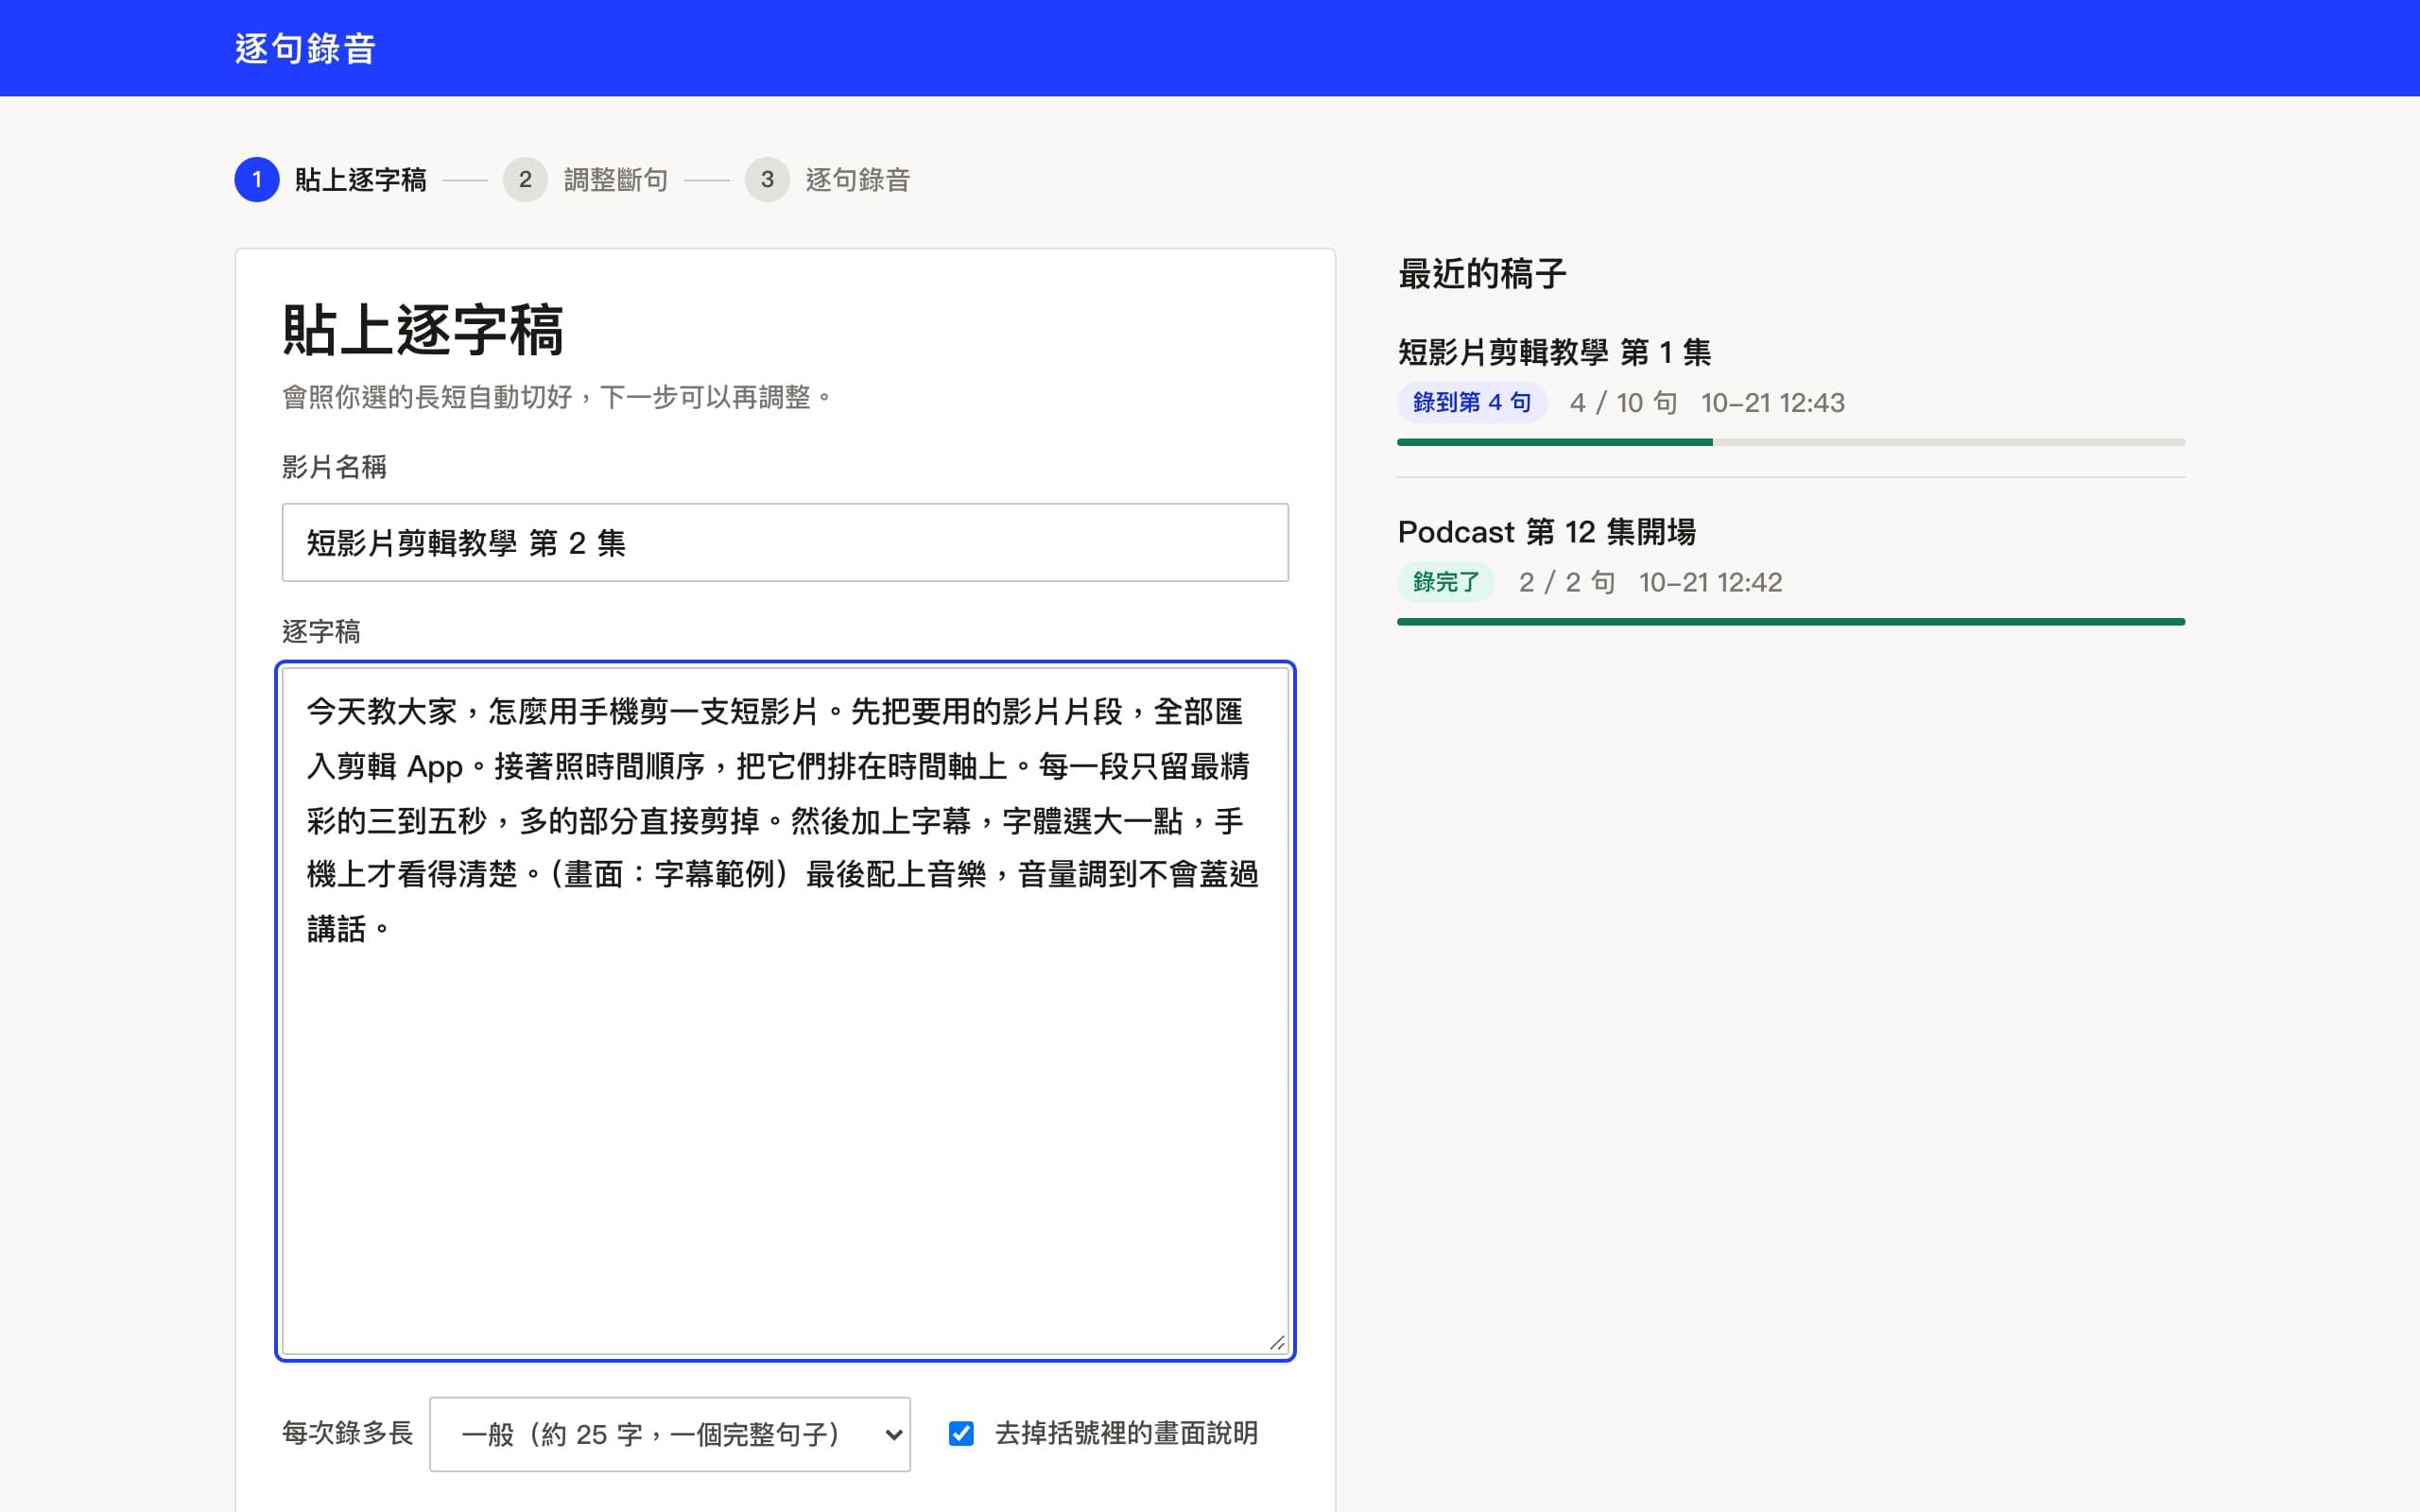Click the 逐字稿 field label

(321, 632)
